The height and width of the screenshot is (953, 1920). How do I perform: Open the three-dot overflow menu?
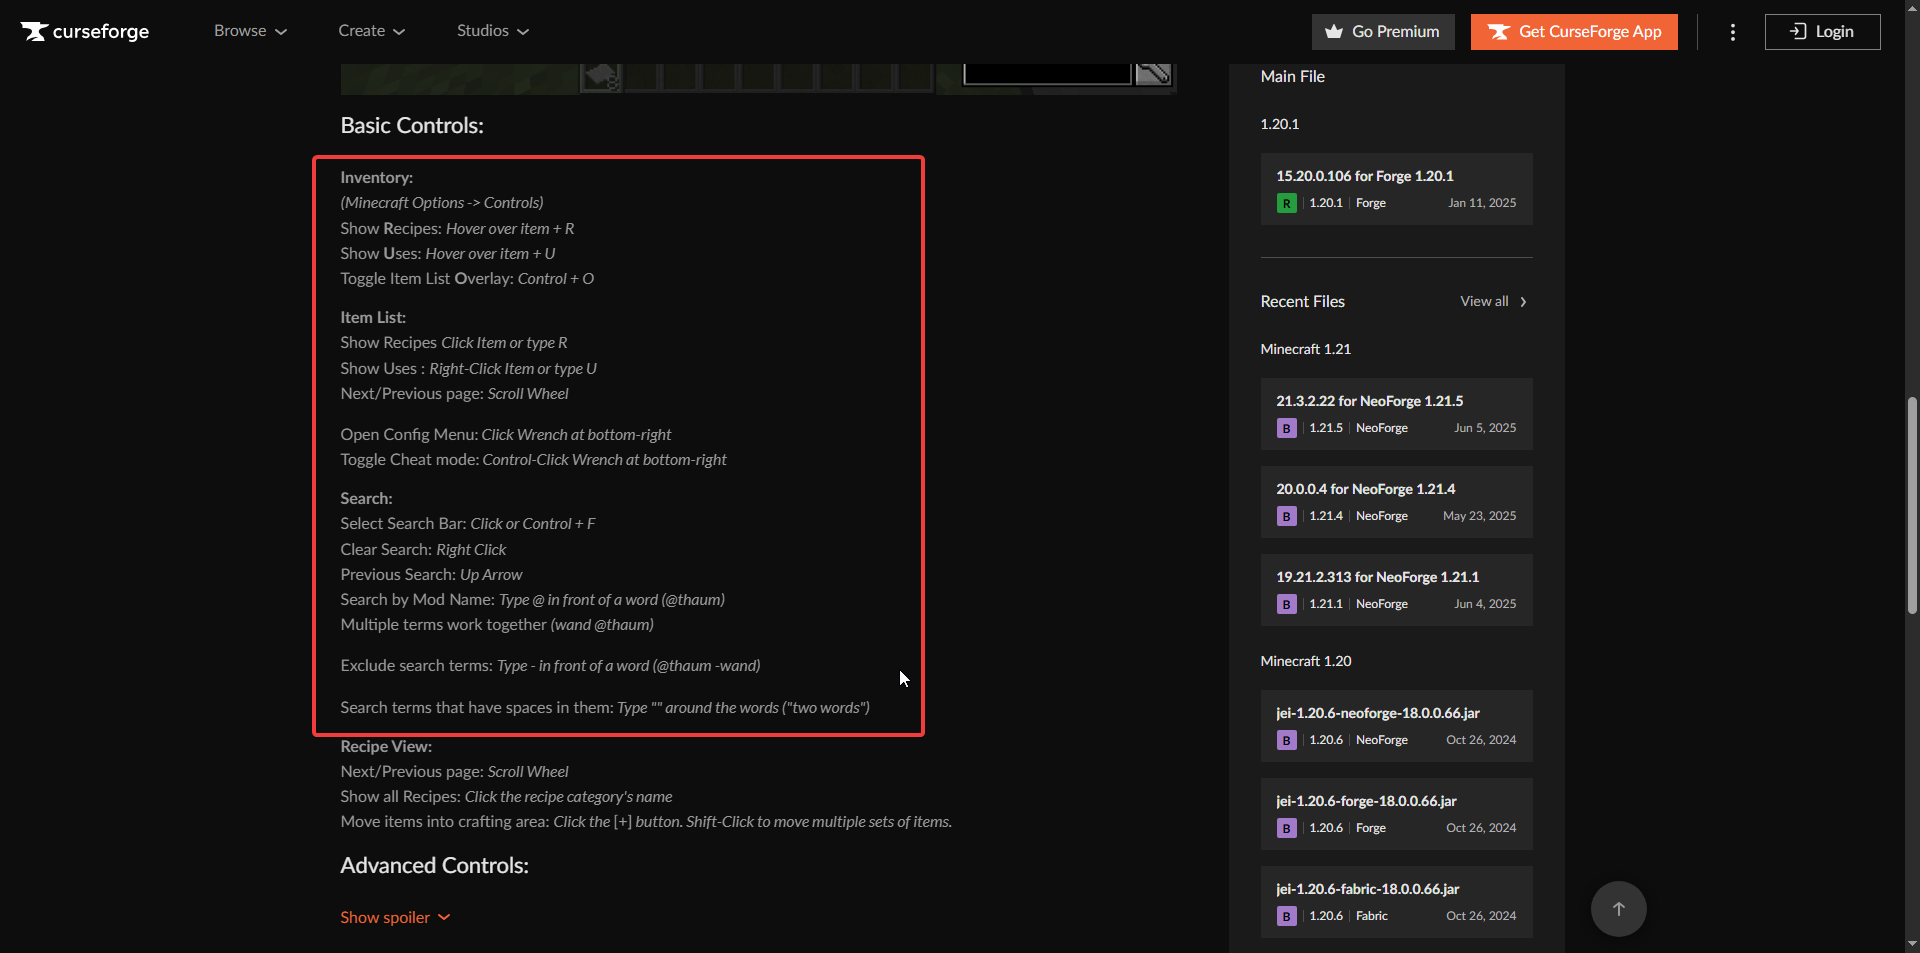click(1732, 31)
